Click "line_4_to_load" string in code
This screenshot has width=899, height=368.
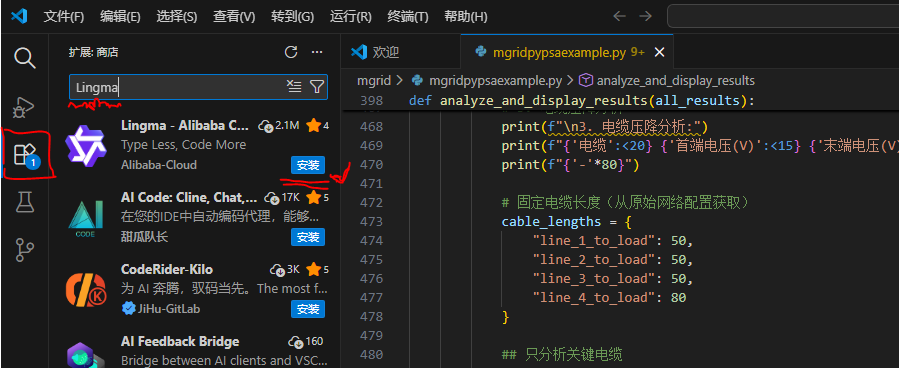tap(593, 297)
